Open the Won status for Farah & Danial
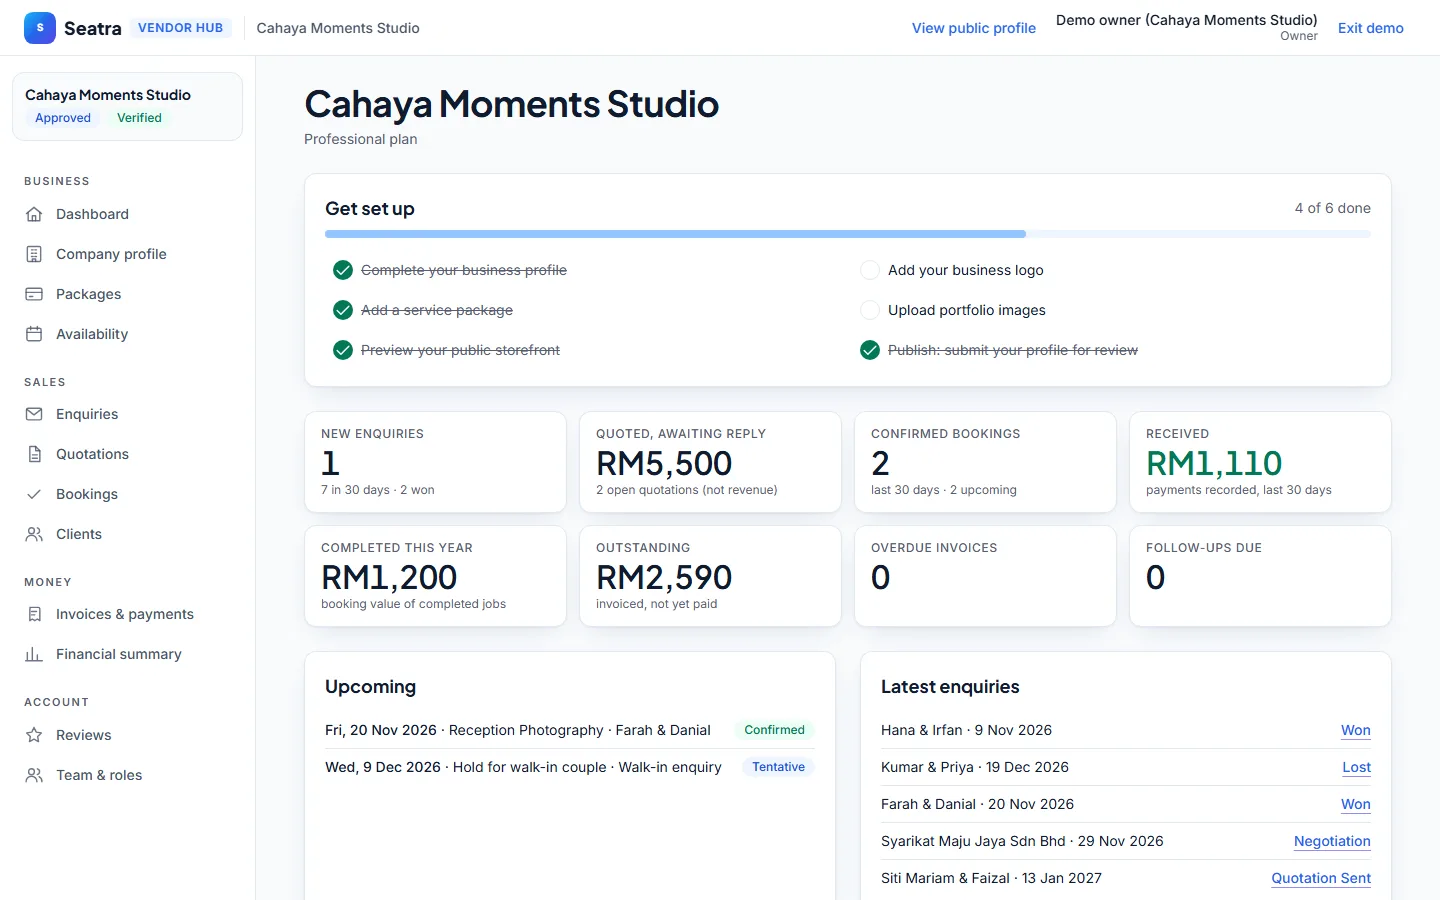The width and height of the screenshot is (1440, 900). click(x=1356, y=804)
